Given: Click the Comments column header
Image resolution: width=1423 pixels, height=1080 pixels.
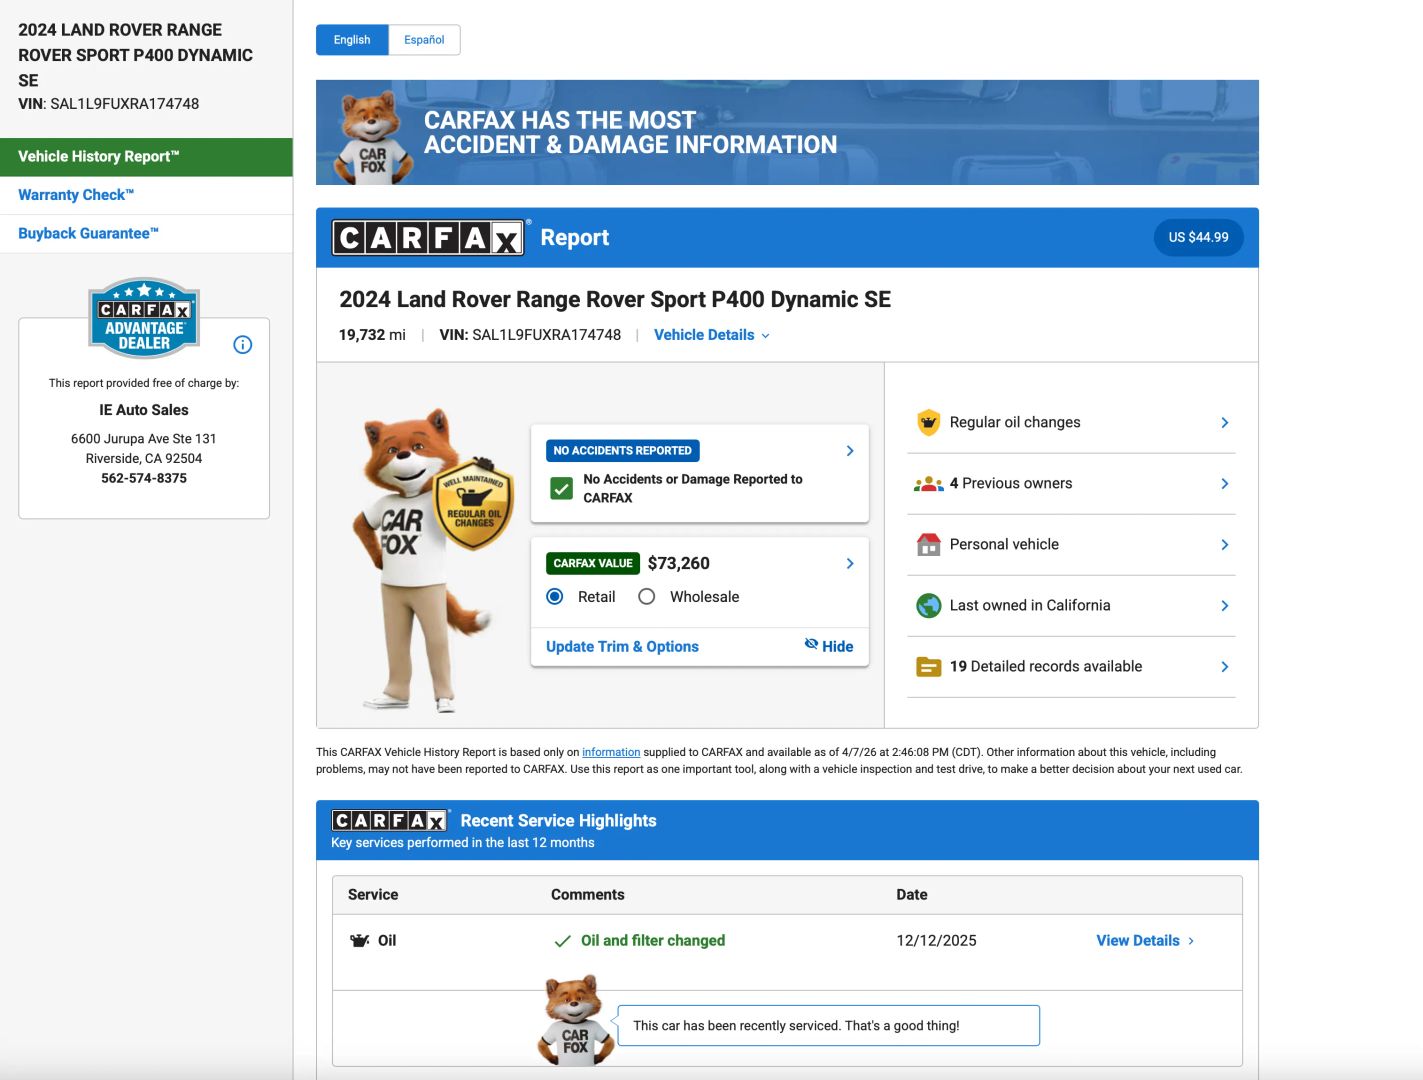Looking at the screenshot, I should [588, 895].
